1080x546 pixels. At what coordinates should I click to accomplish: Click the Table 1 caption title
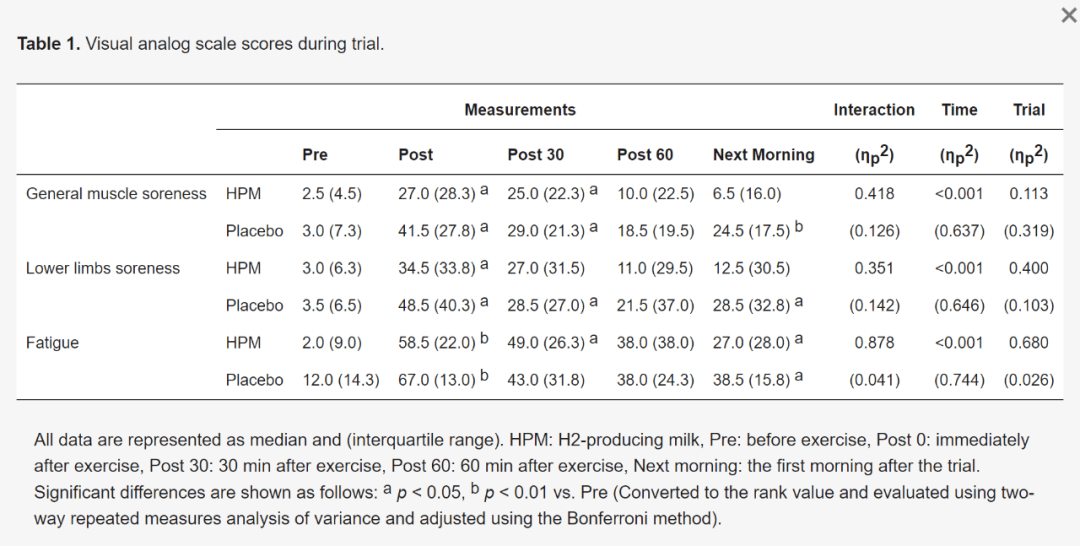pyautogui.click(x=200, y=45)
